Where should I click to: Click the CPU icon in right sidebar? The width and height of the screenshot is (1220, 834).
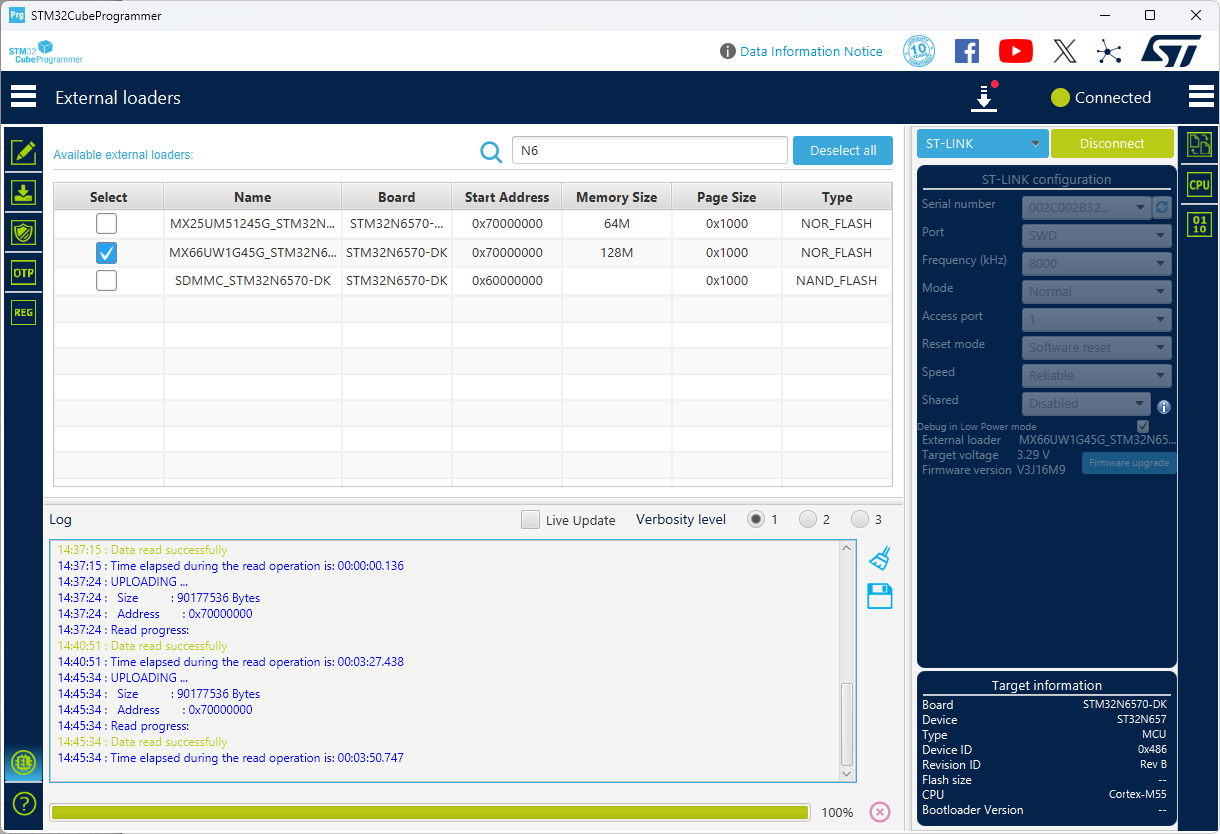click(x=1199, y=185)
